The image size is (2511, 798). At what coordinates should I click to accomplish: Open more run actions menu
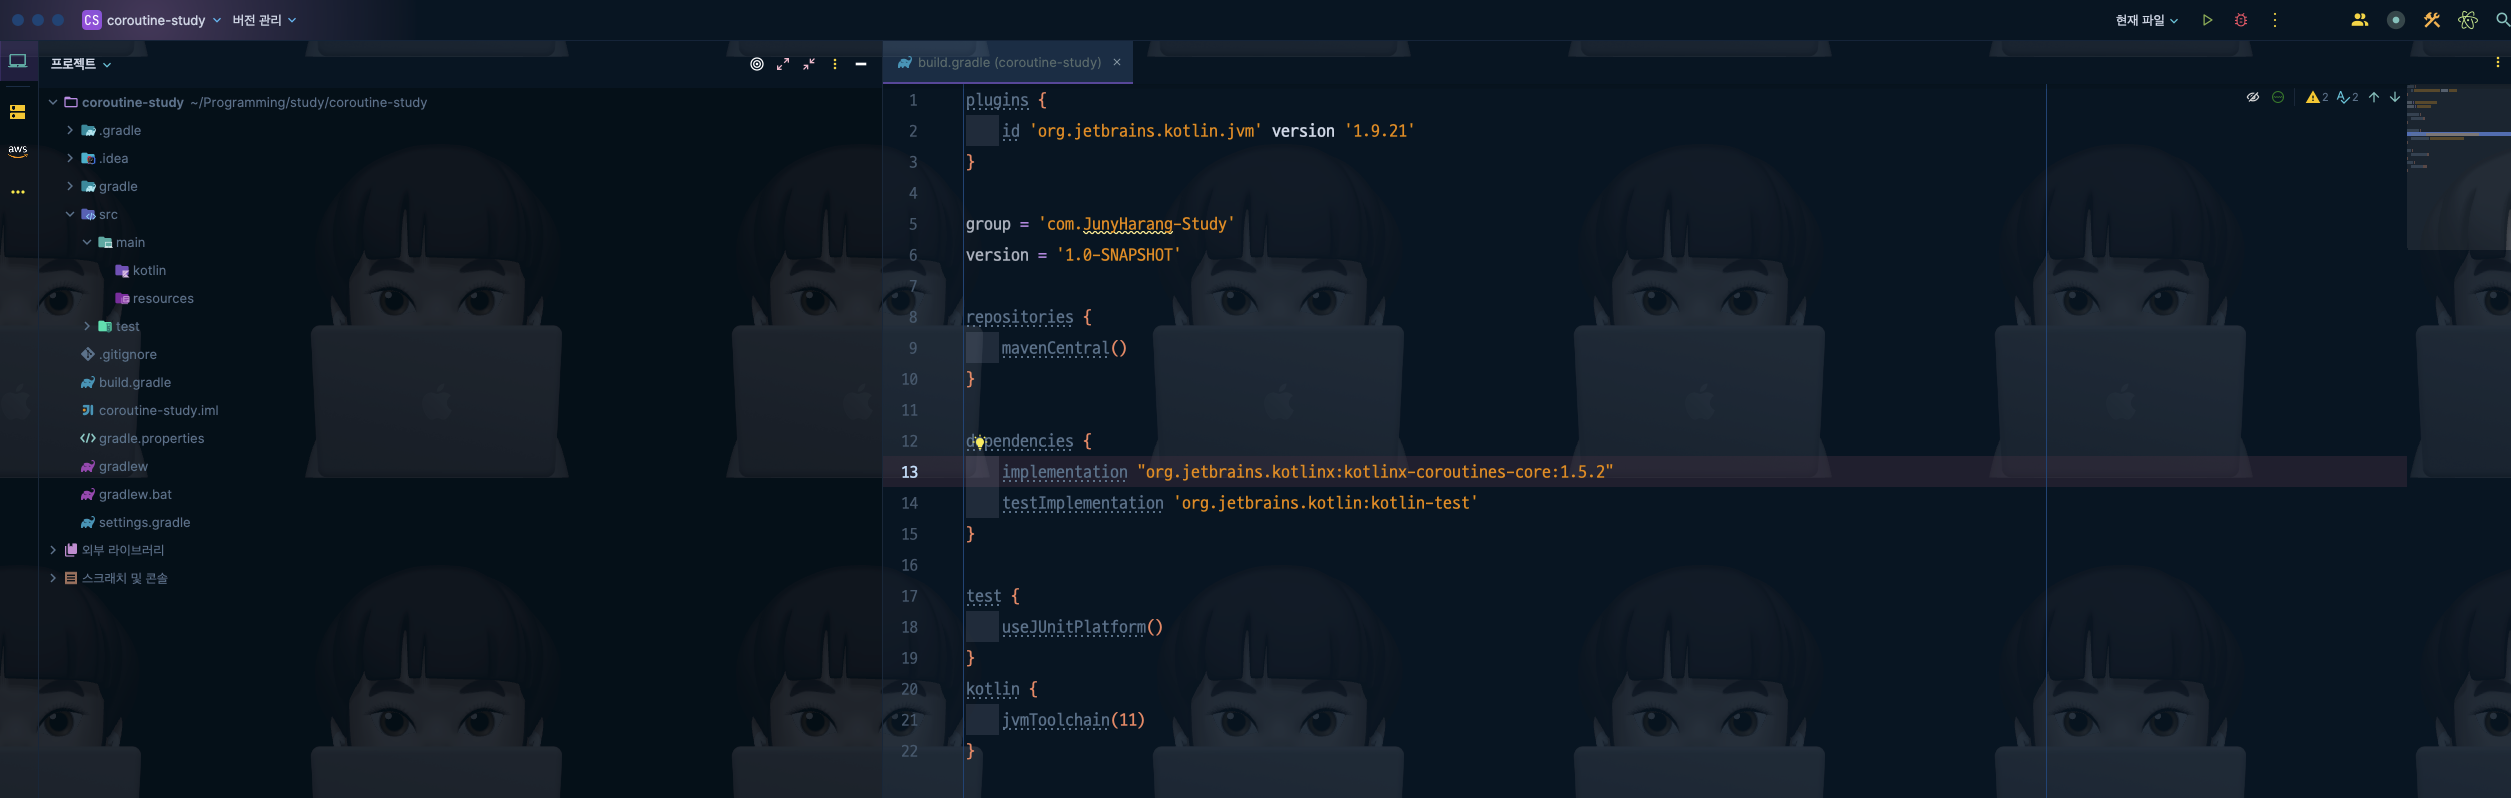(x=2275, y=20)
